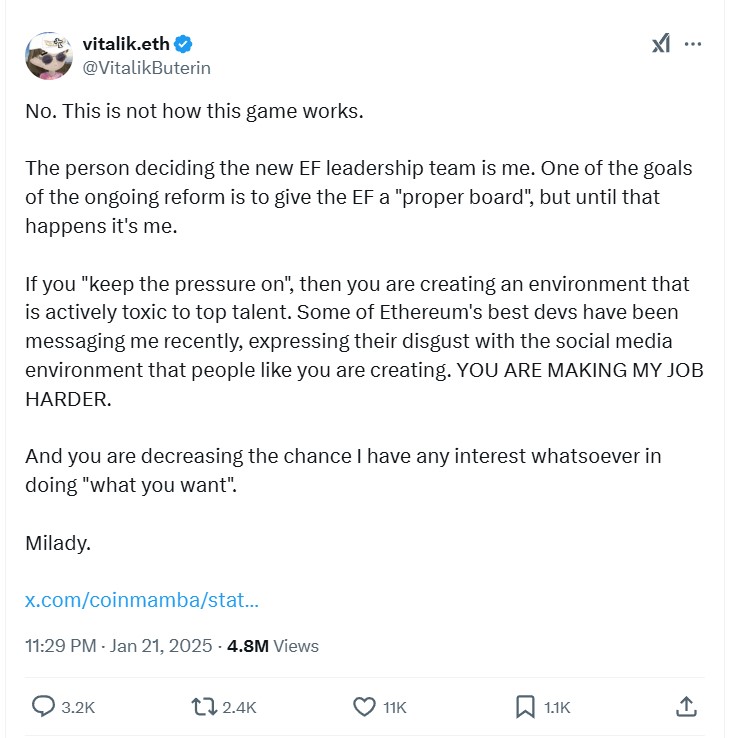
Task: Open the three-dot more options menu
Action: (x=693, y=44)
